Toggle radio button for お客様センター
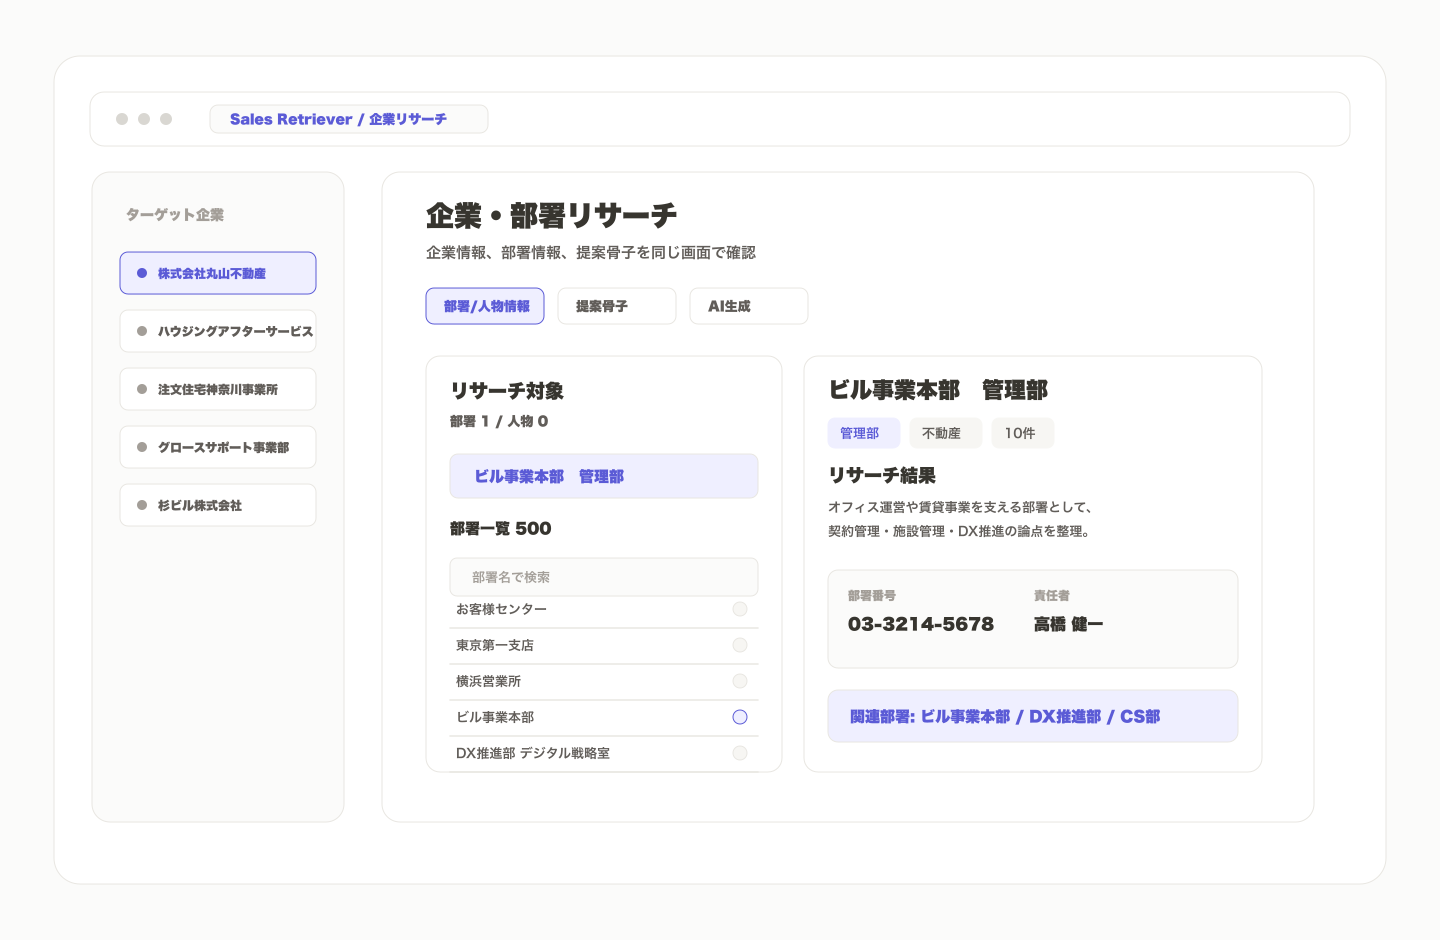Screen dimensions: 1440x940 [x=740, y=609]
